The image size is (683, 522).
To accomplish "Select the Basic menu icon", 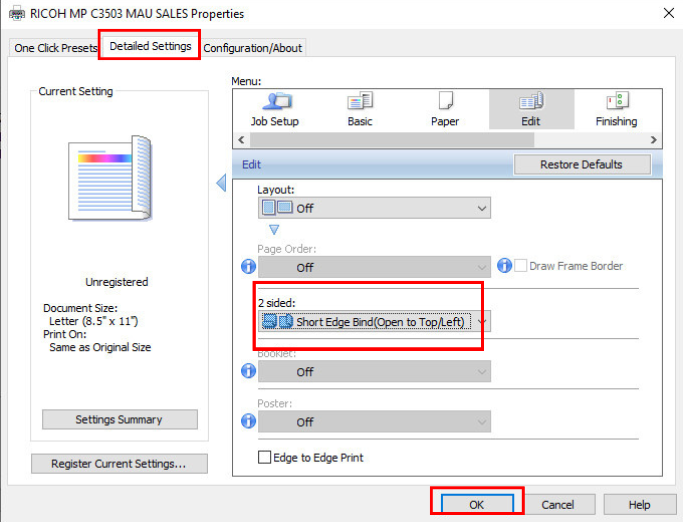I will [x=360, y=109].
